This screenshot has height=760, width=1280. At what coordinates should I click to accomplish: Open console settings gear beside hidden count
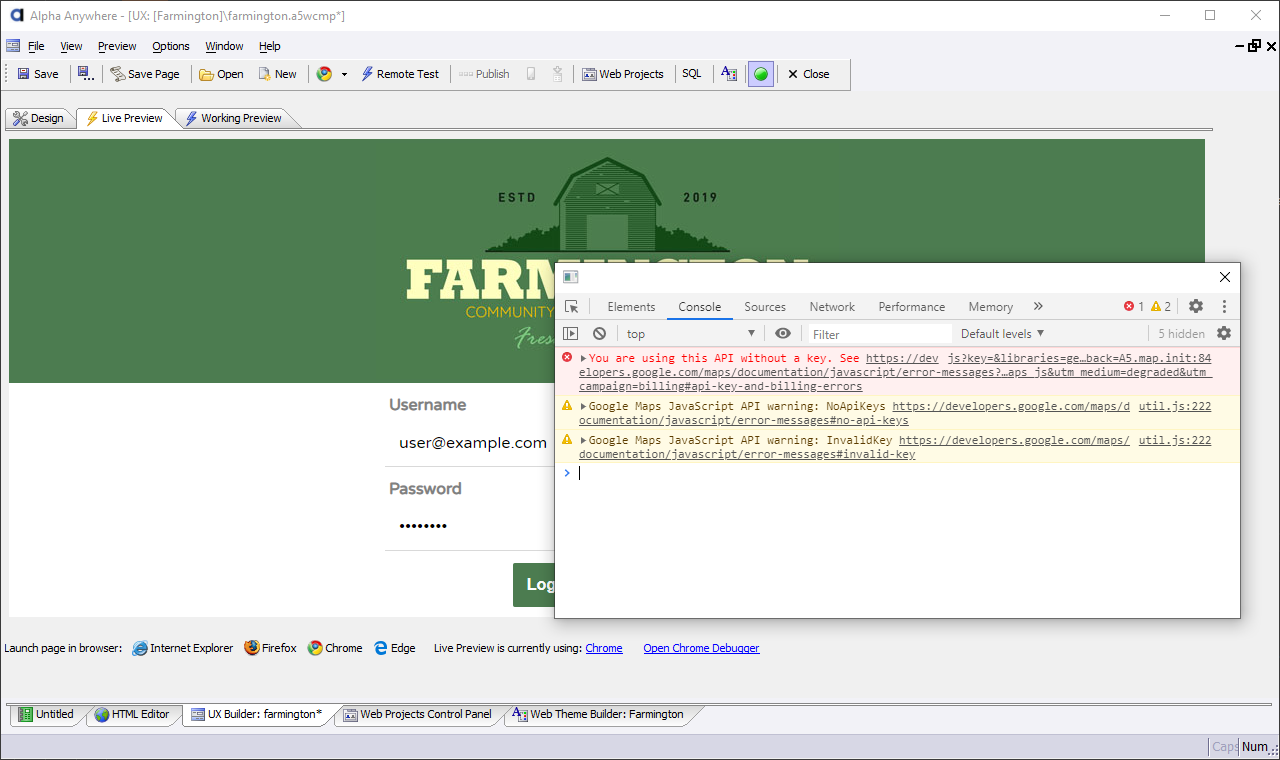click(x=1224, y=334)
